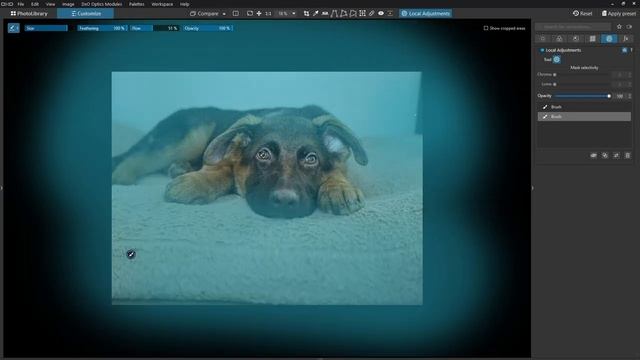This screenshot has width=640, height=360.
Task: Collapse the Local Adjustments section
Action: [x=542, y=50]
